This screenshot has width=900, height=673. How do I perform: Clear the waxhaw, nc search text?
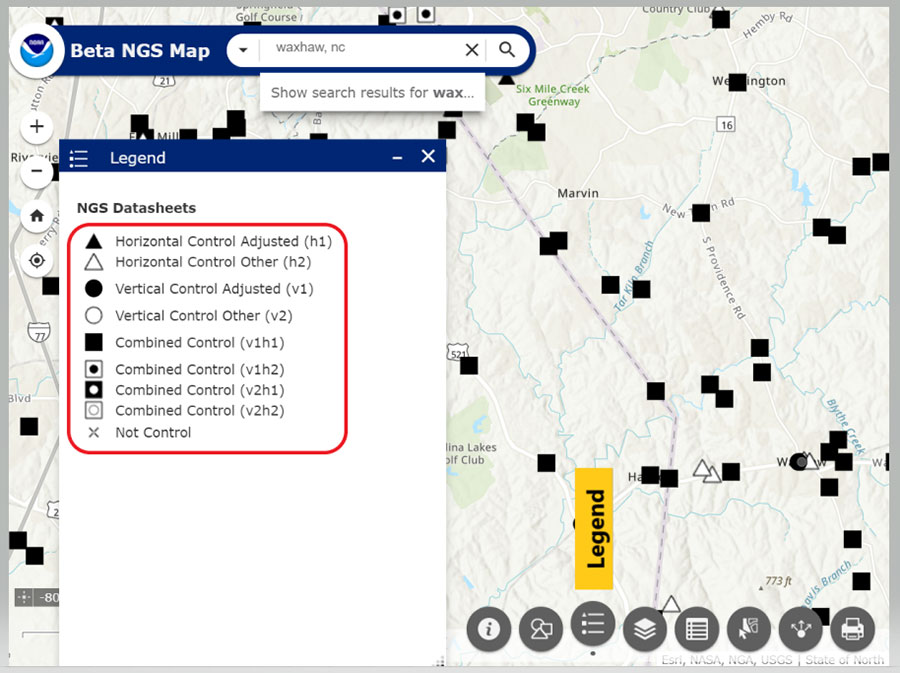(472, 50)
